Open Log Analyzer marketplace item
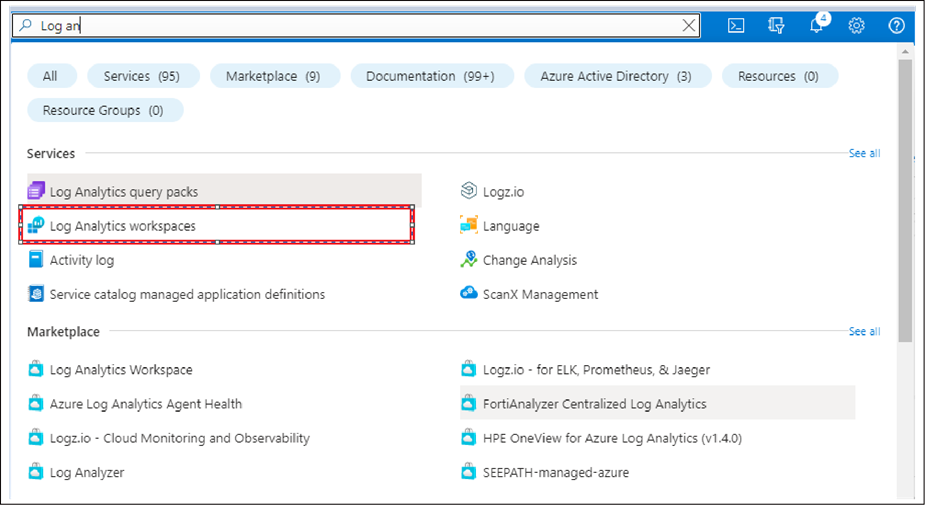Screen dimensions: 925x505 87,473
